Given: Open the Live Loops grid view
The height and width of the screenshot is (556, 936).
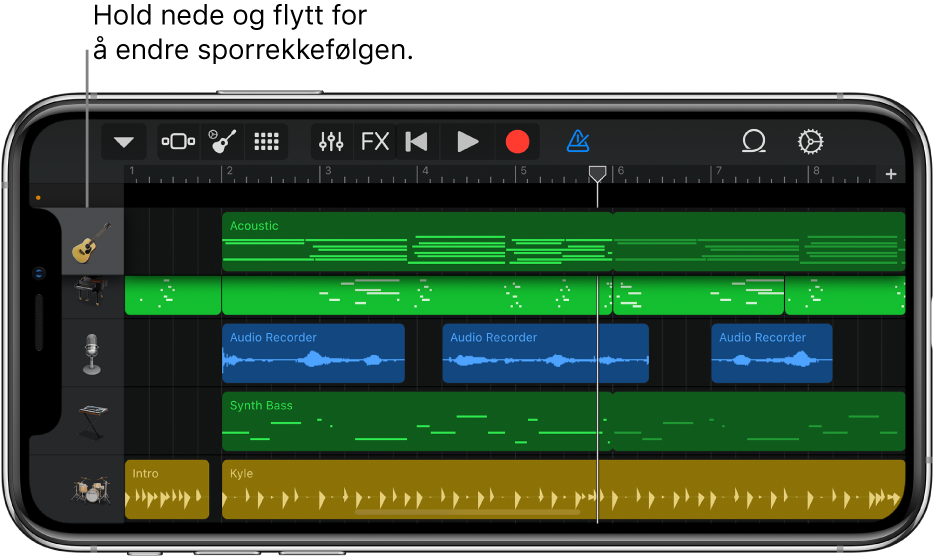Looking at the screenshot, I should [266, 142].
